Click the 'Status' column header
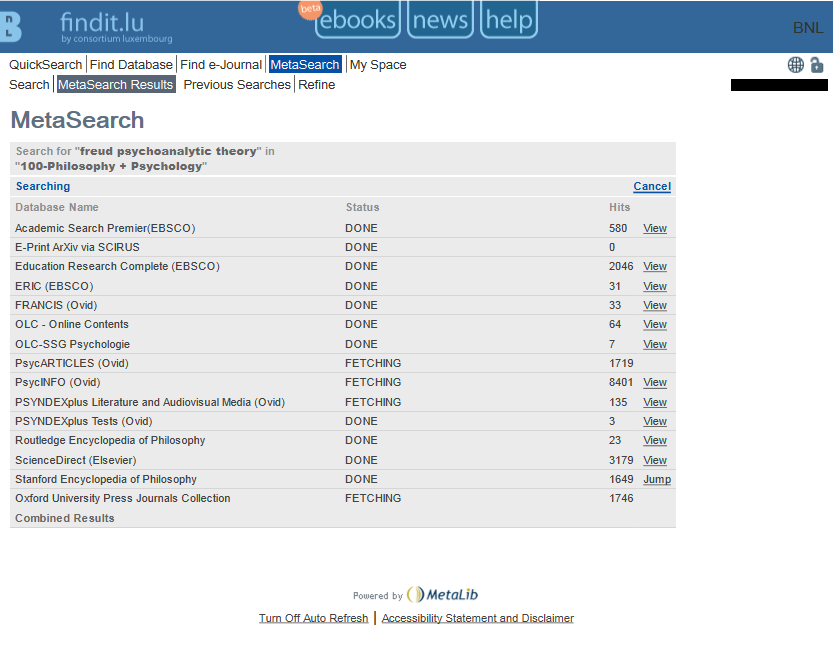Image resolution: width=833 pixels, height=646 pixels. [362, 207]
